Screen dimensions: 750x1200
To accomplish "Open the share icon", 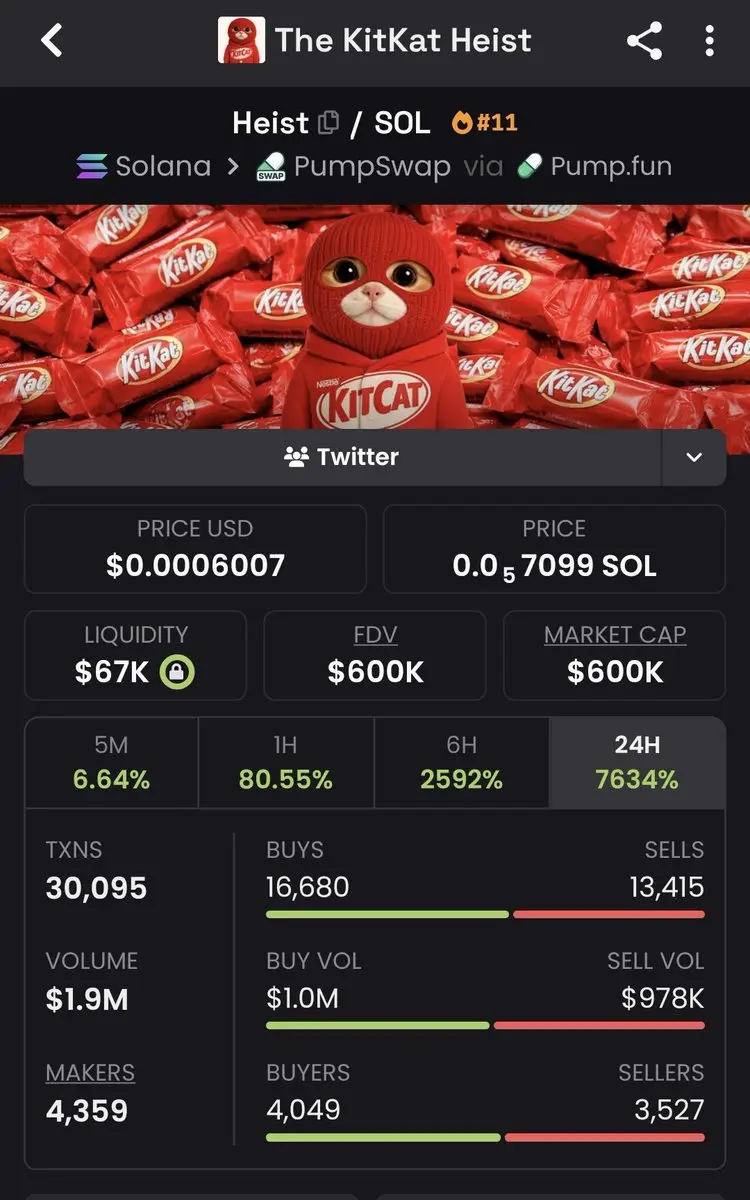I will (645, 41).
